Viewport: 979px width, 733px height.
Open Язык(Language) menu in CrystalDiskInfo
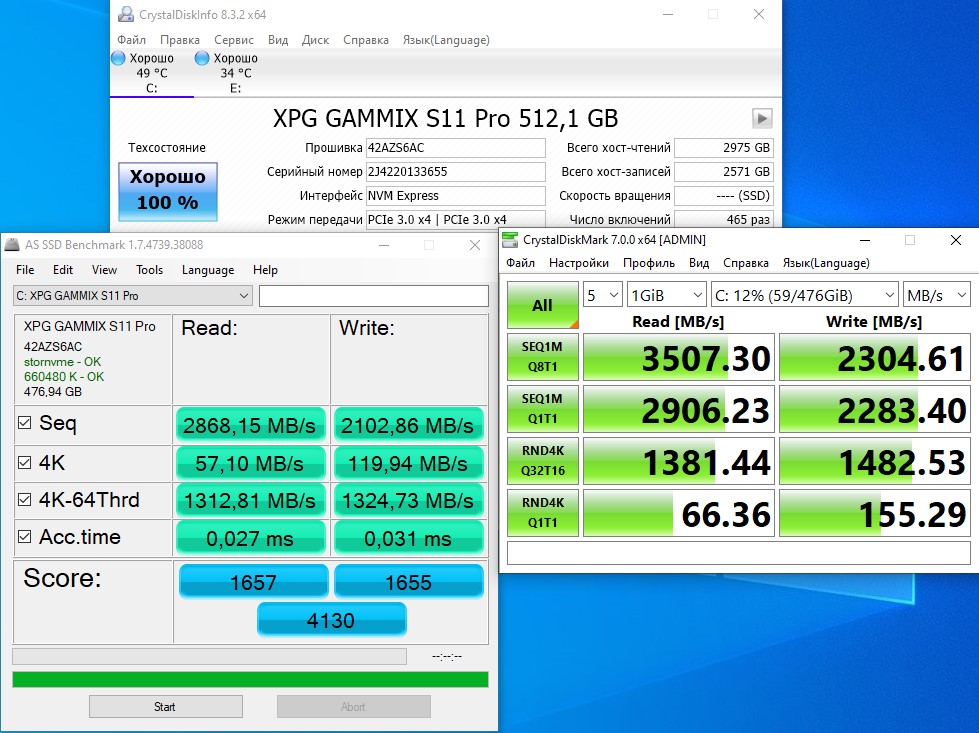[446, 40]
